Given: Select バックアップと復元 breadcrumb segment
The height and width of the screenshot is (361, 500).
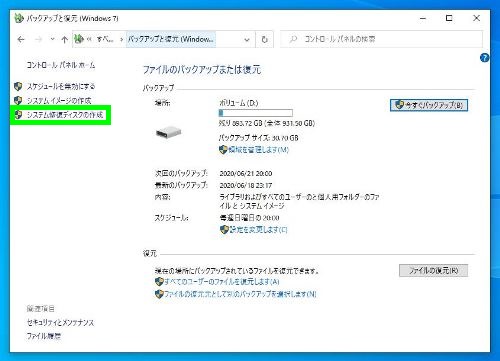Looking at the screenshot, I should 171,39.
